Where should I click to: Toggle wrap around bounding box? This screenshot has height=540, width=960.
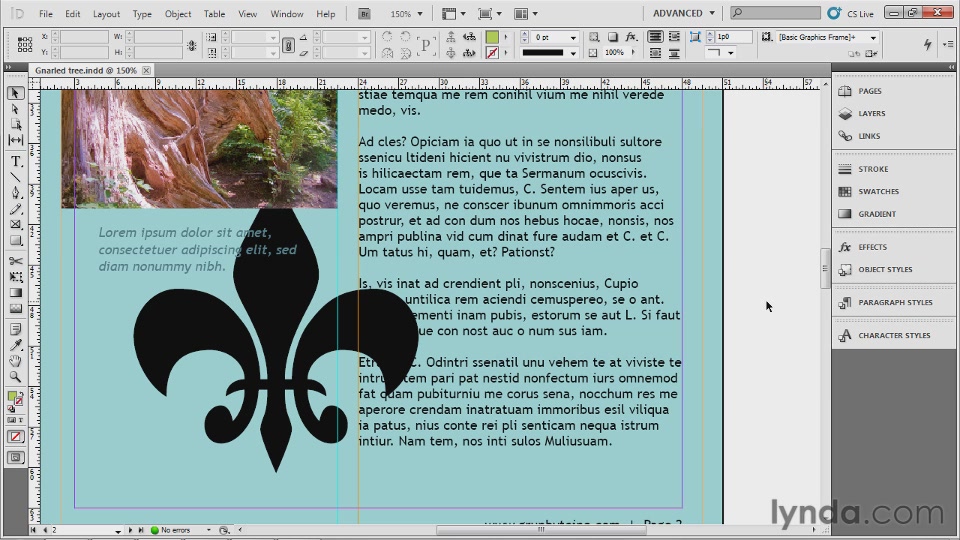tap(674, 37)
